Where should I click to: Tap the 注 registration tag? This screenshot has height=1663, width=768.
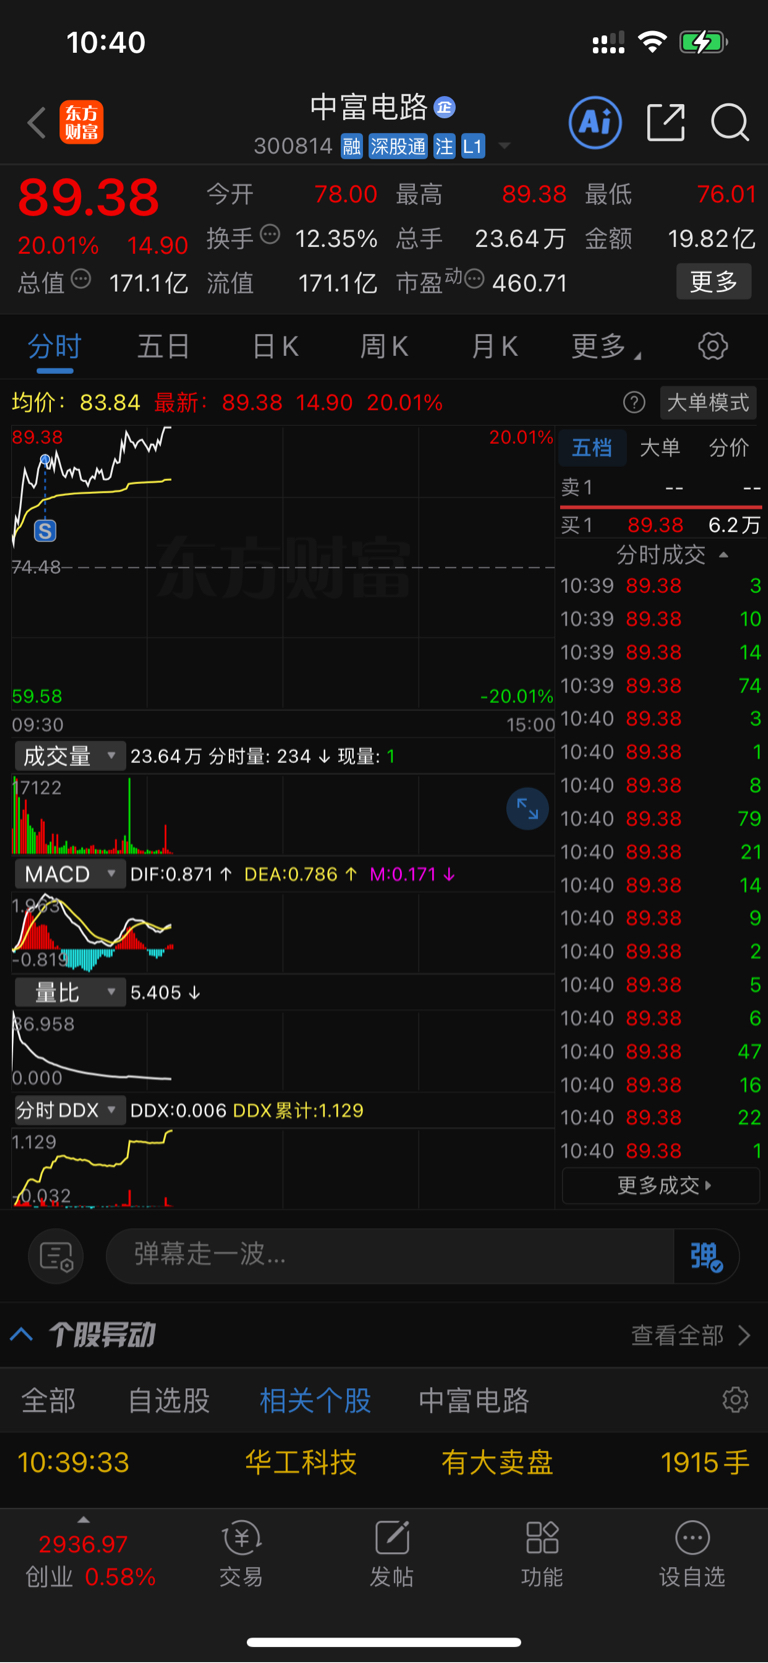pos(444,147)
